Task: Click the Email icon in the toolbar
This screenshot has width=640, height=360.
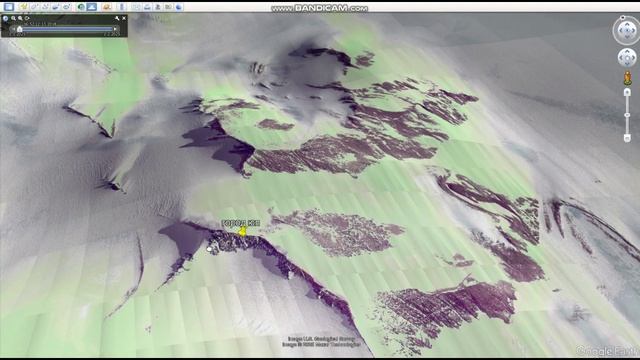Action: pos(136,7)
